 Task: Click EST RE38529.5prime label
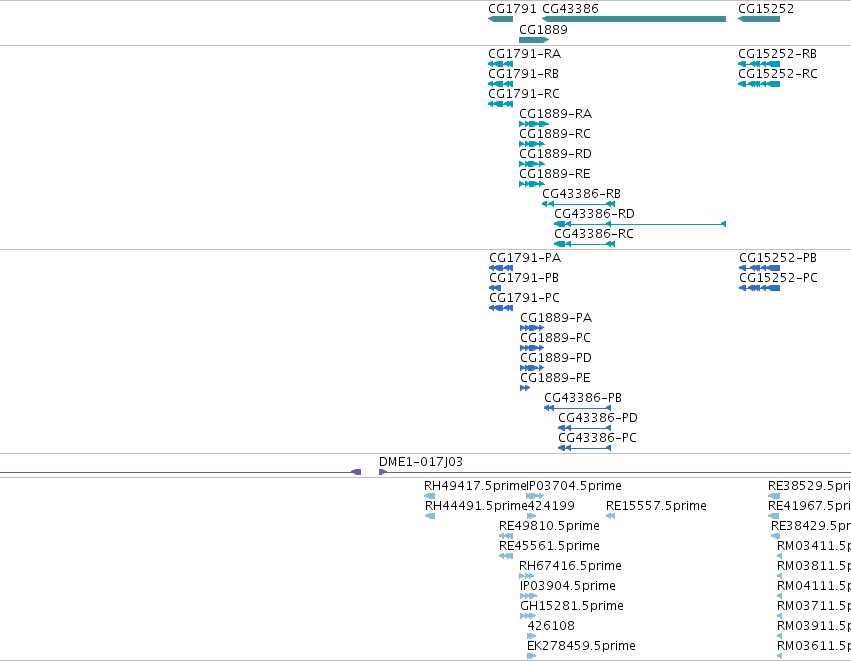(x=809, y=486)
